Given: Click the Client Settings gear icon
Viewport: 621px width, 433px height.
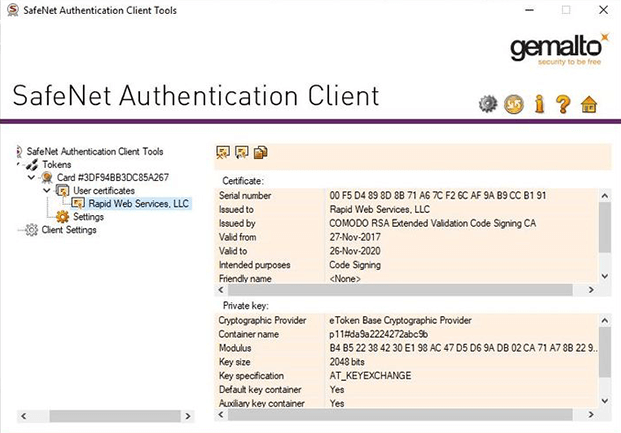Looking at the screenshot, I should click(31, 230).
